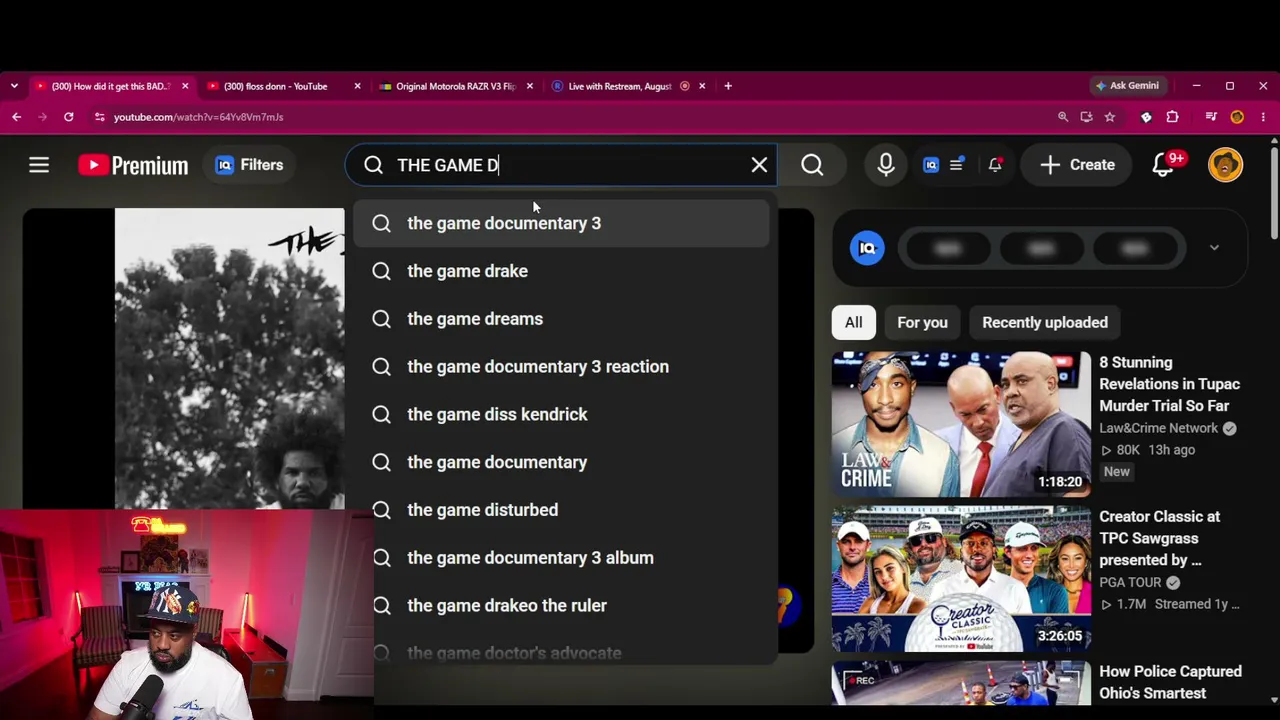
Task: Pick 'the game documentary' suggestion
Action: 562,462
